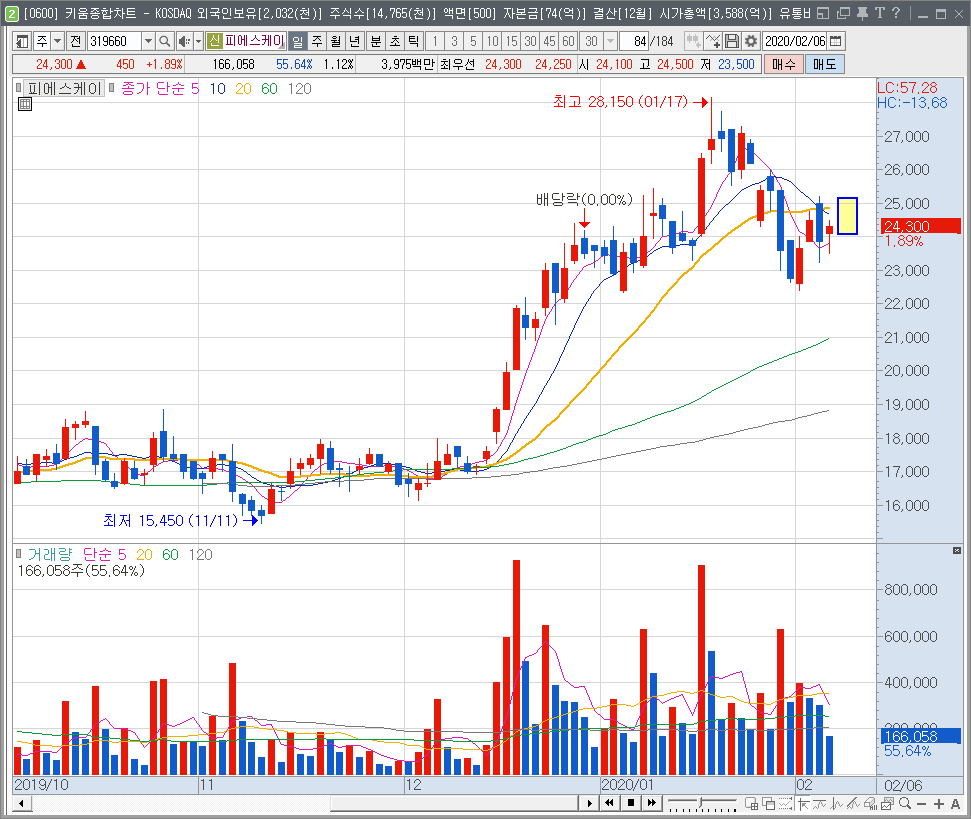971x819 pixels.
Task: Click the candle count 84 field
Action: [634, 41]
